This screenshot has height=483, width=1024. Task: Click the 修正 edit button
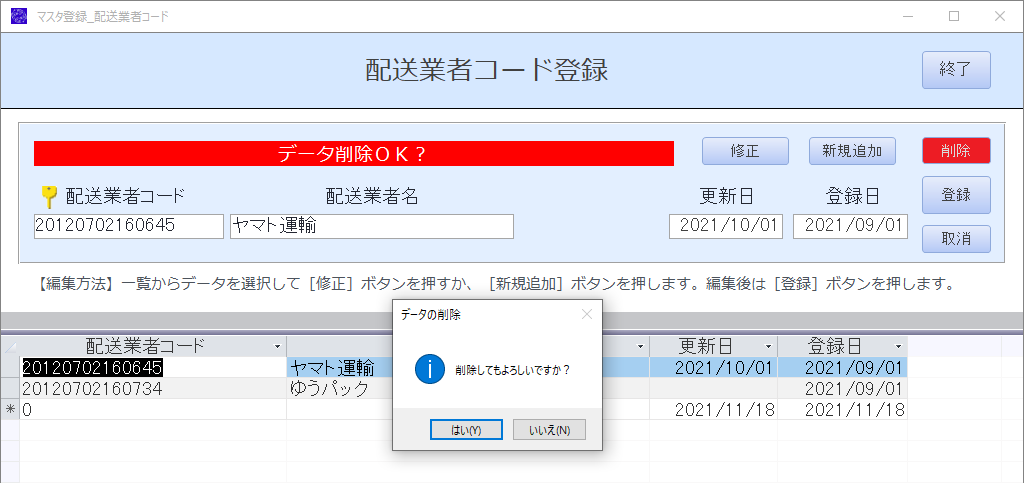tap(745, 151)
